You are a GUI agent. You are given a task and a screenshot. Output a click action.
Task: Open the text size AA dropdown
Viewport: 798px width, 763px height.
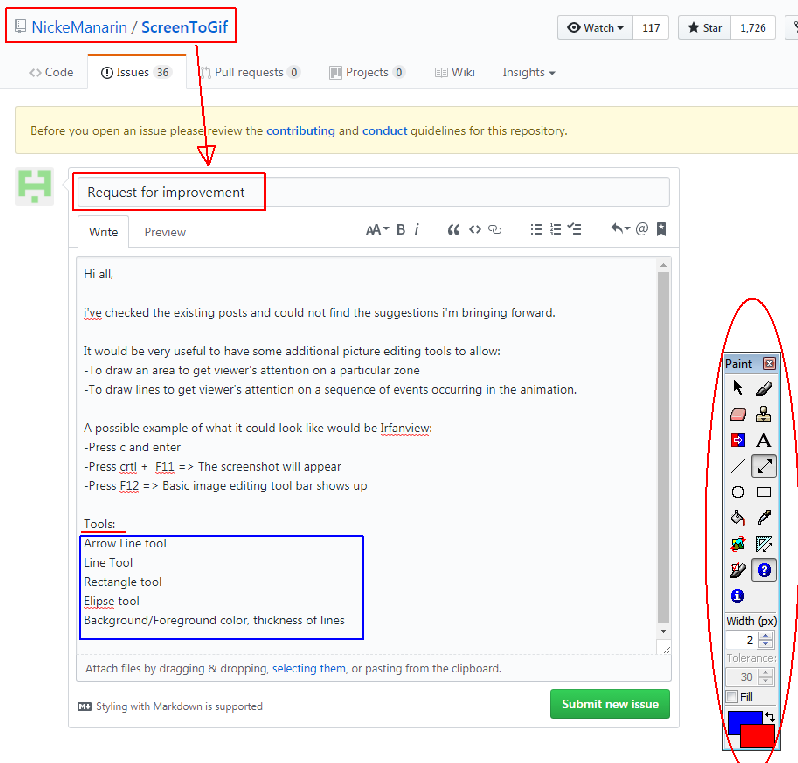click(x=377, y=230)
